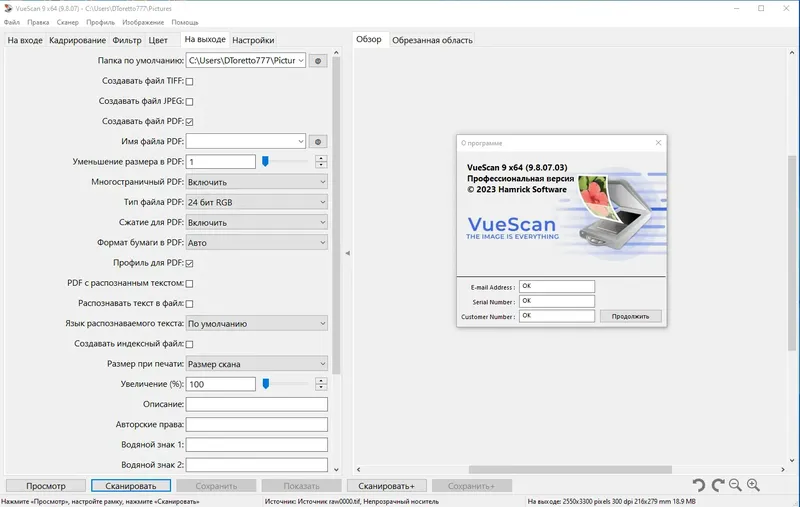Browse default folder with the @ button
The height and width of the screenshot is (507, 800).
coord(318,61)
